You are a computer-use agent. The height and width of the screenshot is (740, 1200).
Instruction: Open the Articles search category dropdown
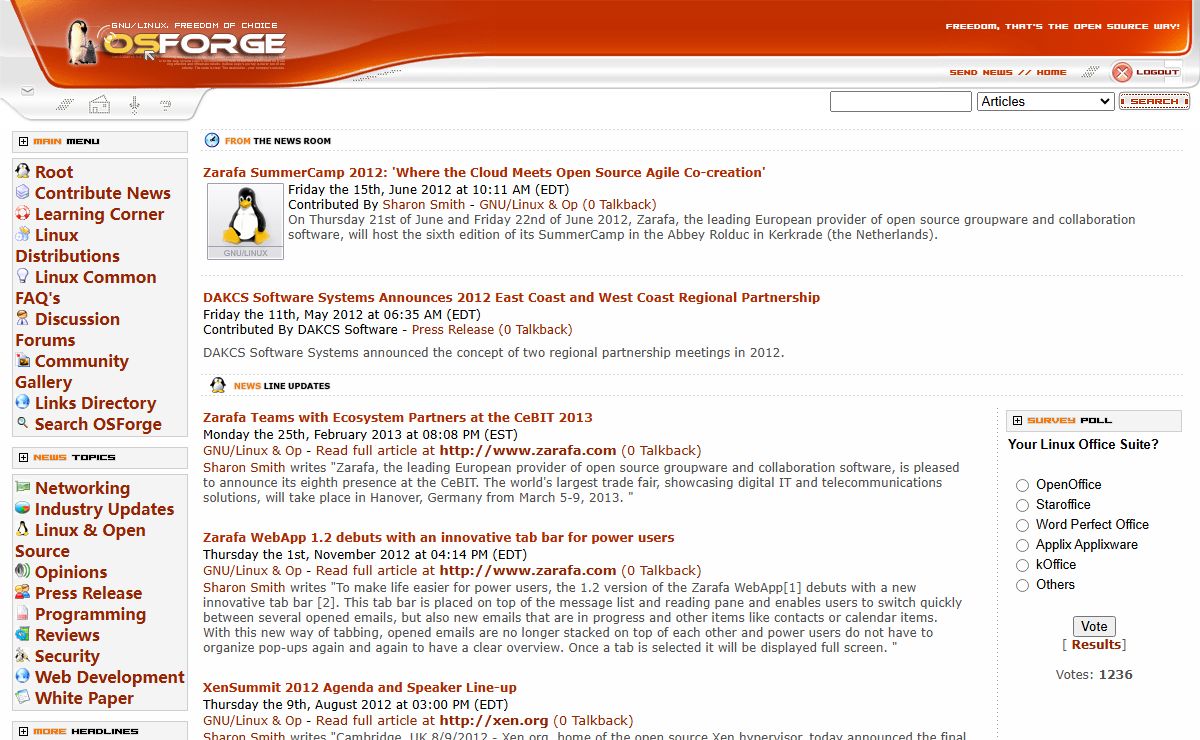pyautogui.click(x=1045, y=101)
